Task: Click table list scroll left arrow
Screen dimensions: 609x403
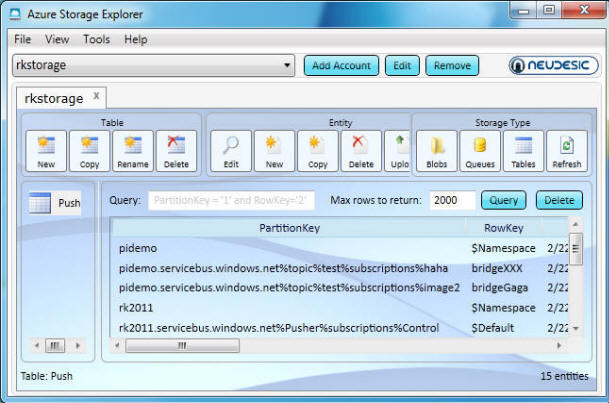Action: coord(37,345)
